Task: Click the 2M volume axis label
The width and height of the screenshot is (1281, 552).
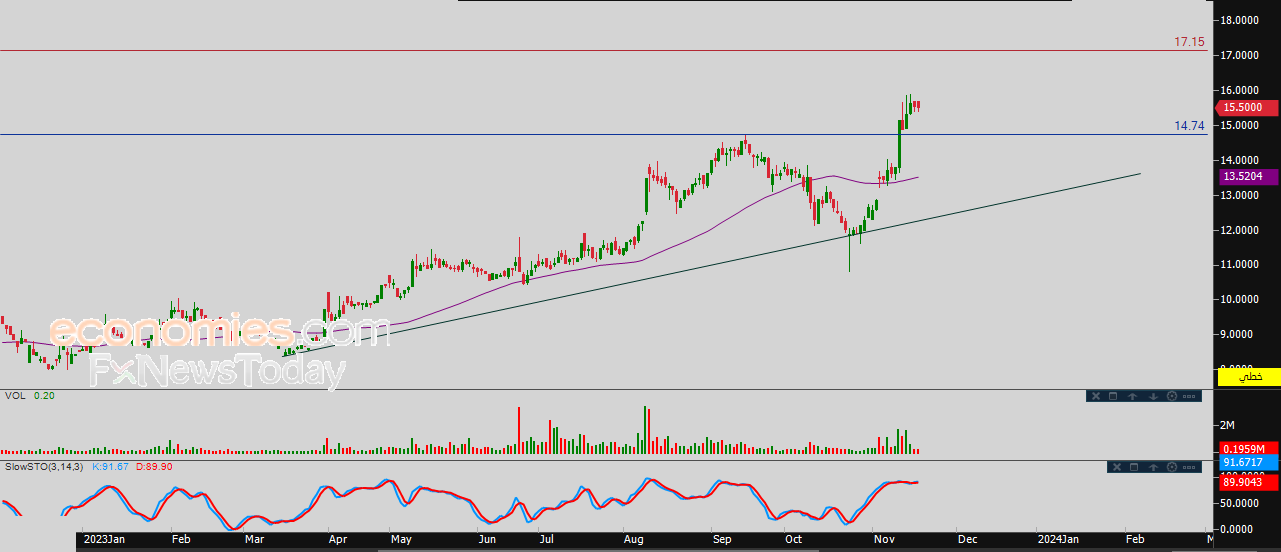Action: (x=1229, y=426)
